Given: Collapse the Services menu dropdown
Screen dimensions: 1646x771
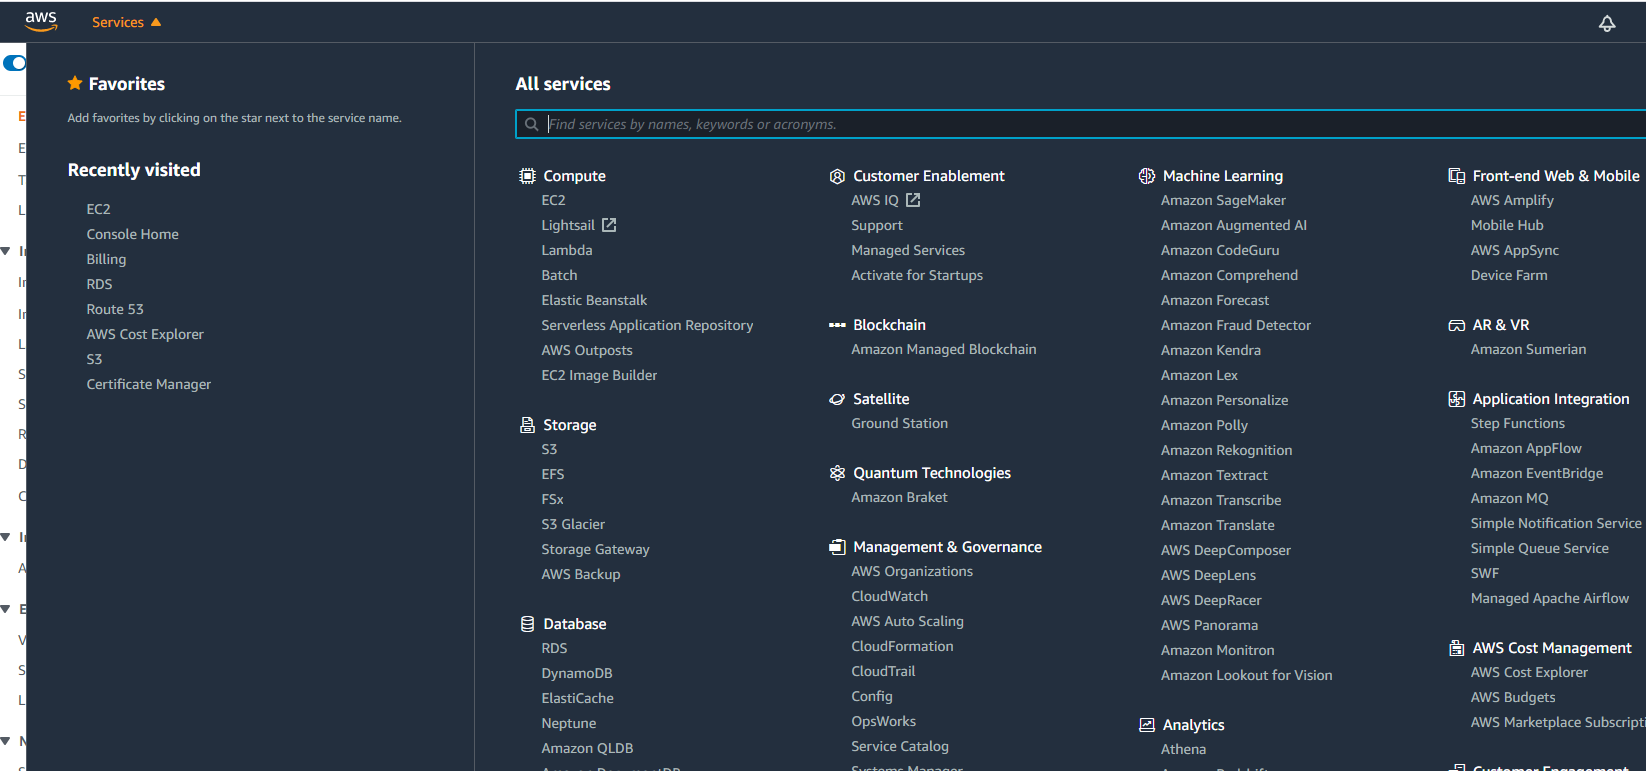Looking at the screenshot, I should tap(126, 22).
